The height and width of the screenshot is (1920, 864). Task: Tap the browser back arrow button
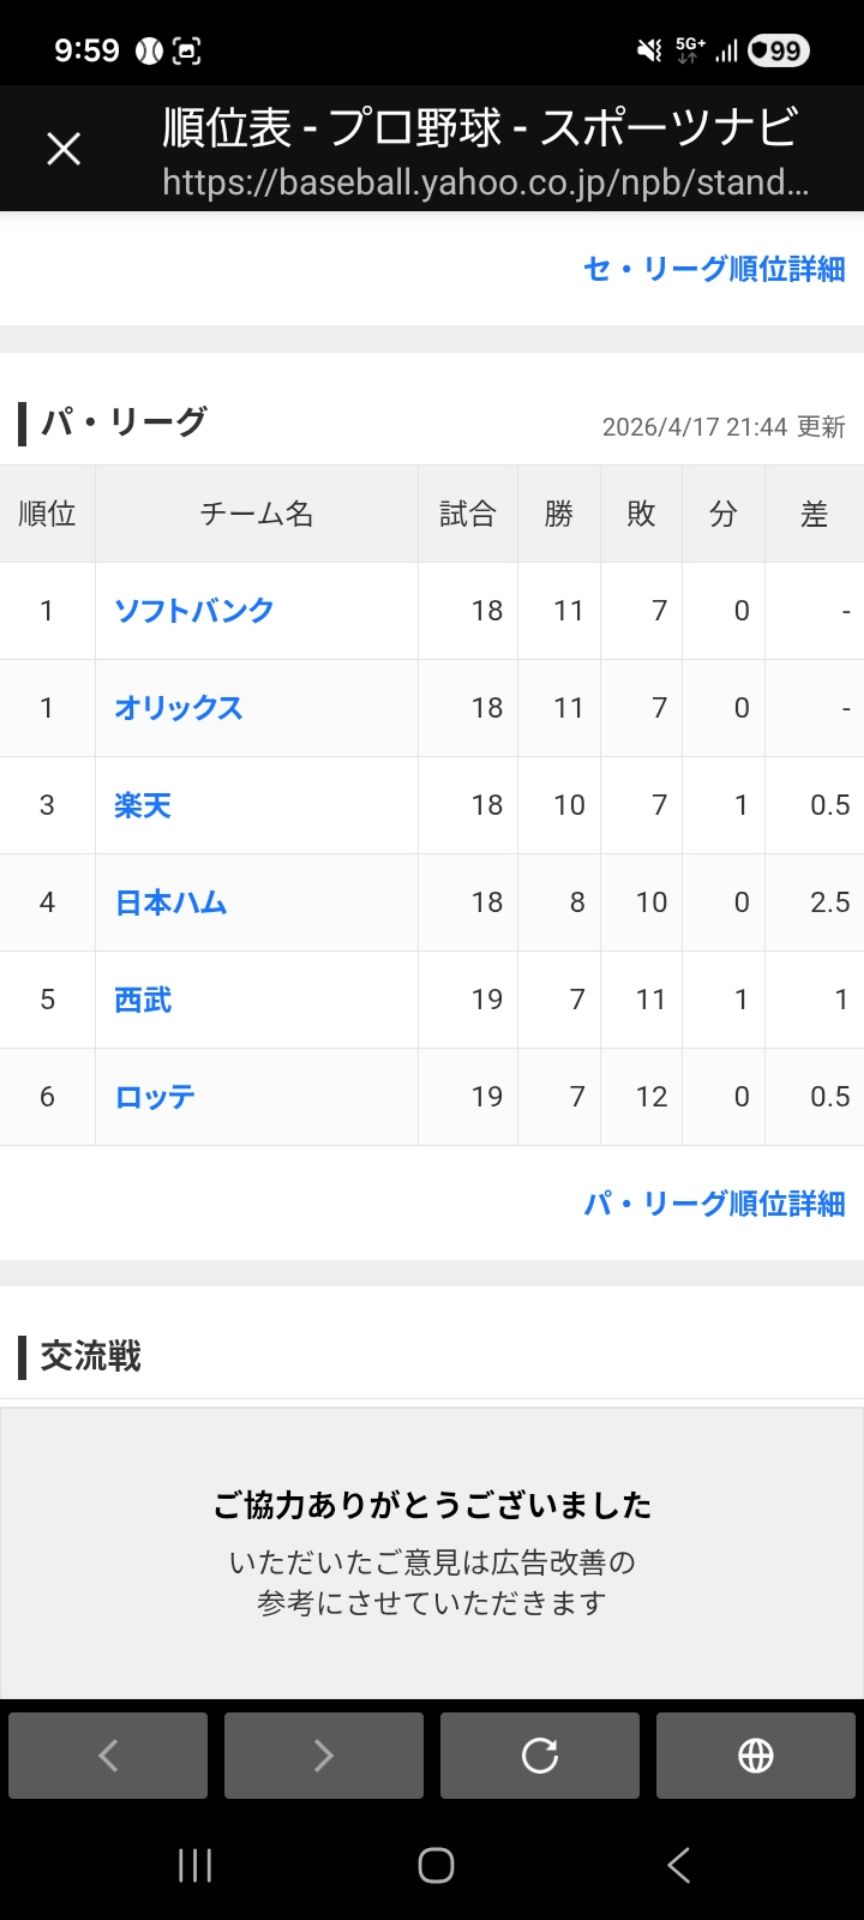(x=108, y=1755)
